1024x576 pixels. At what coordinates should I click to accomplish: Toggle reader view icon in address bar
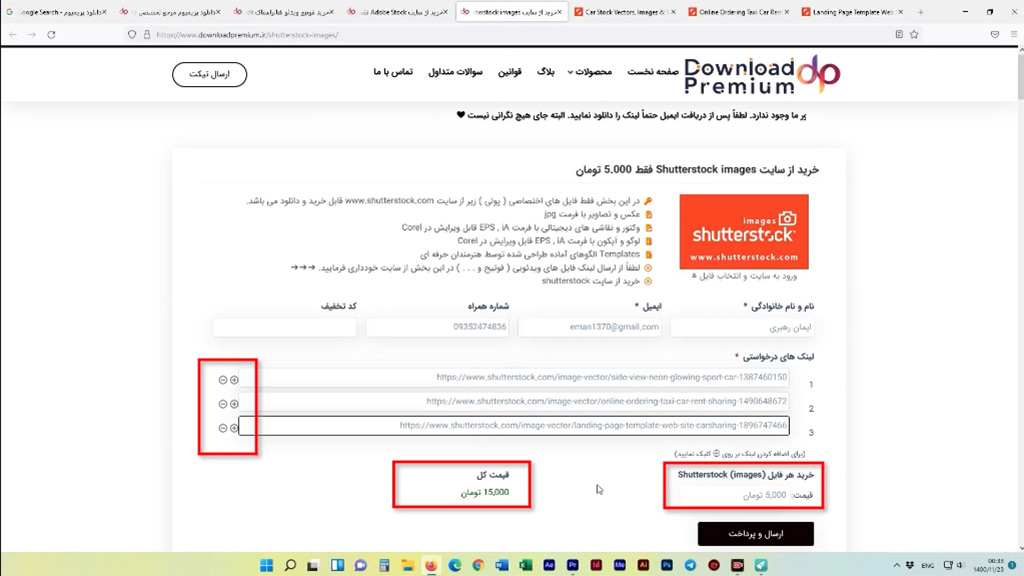click(899, 35)
